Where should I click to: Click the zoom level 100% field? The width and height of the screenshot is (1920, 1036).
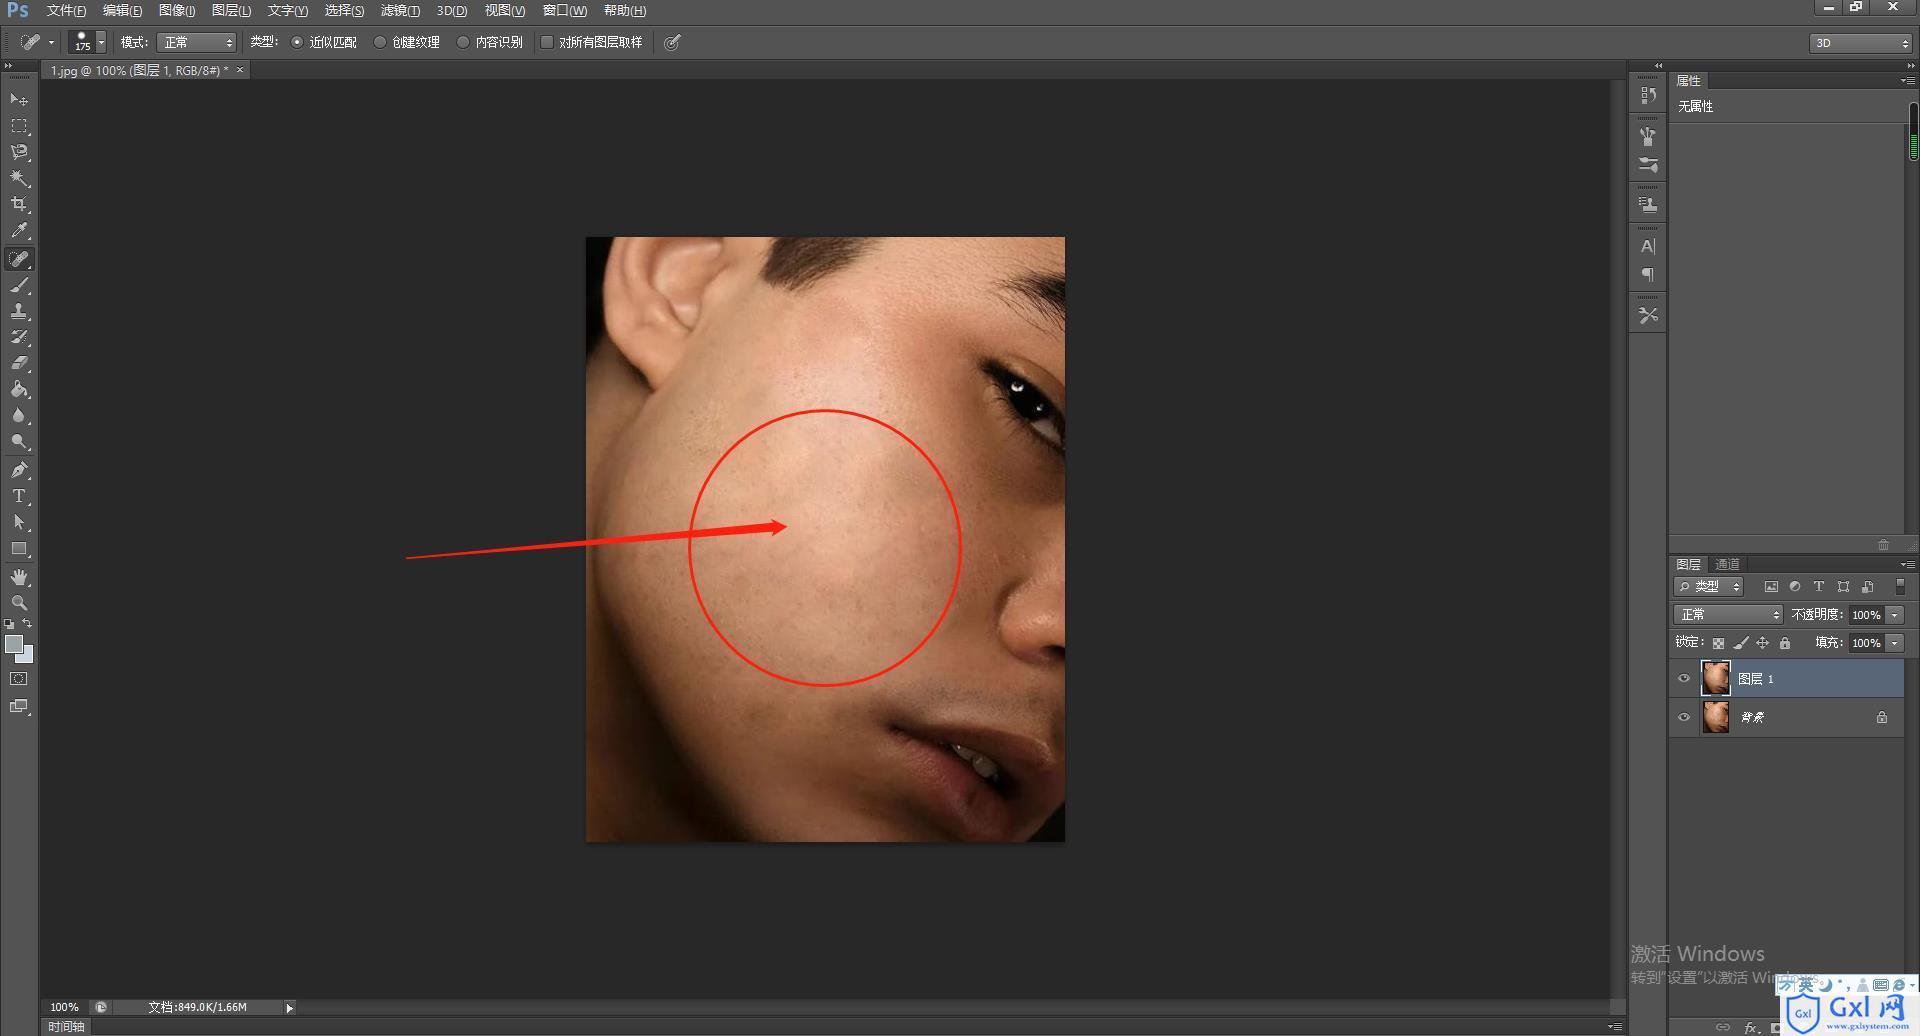[x=64, y=1007]
